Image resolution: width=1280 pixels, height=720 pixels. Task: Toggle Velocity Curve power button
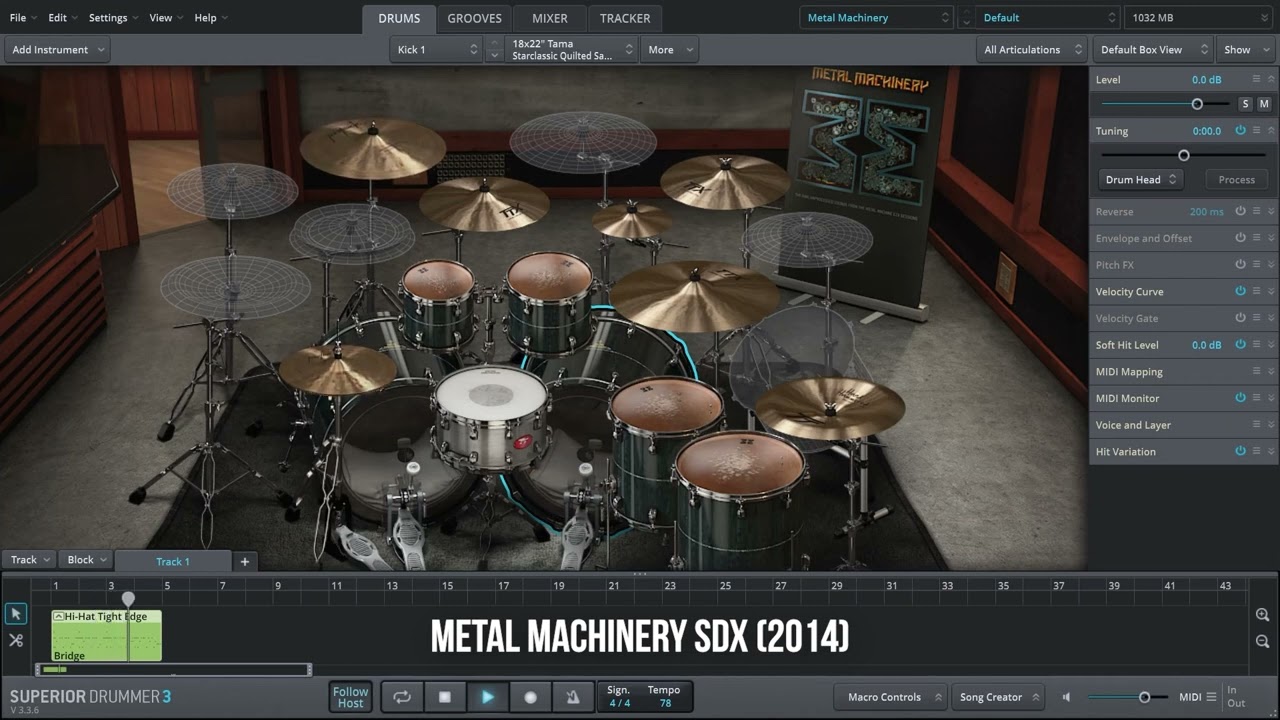pyautogui.click(x=1240, y=291)
